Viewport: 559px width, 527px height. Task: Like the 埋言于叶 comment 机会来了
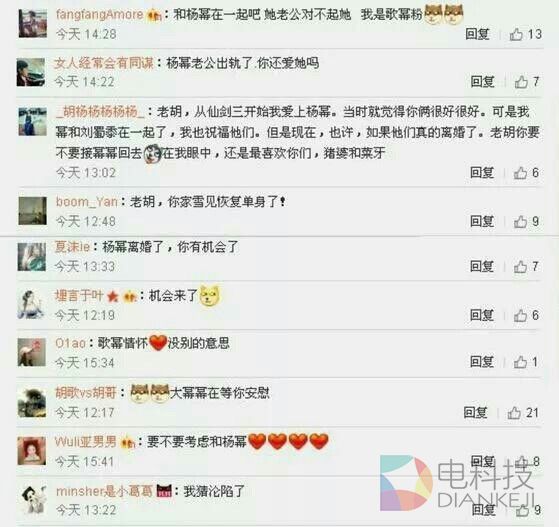pos(526,315)
